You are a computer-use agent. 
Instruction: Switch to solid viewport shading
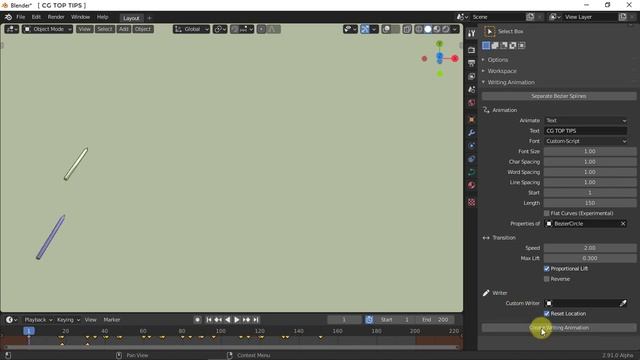click(x=428, y=29)
